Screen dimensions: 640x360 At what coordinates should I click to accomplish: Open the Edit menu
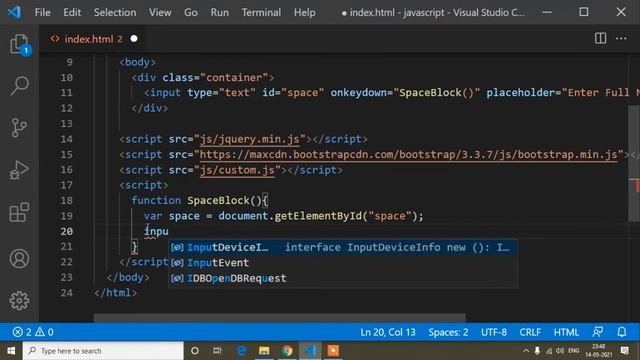tap(72, 12)
